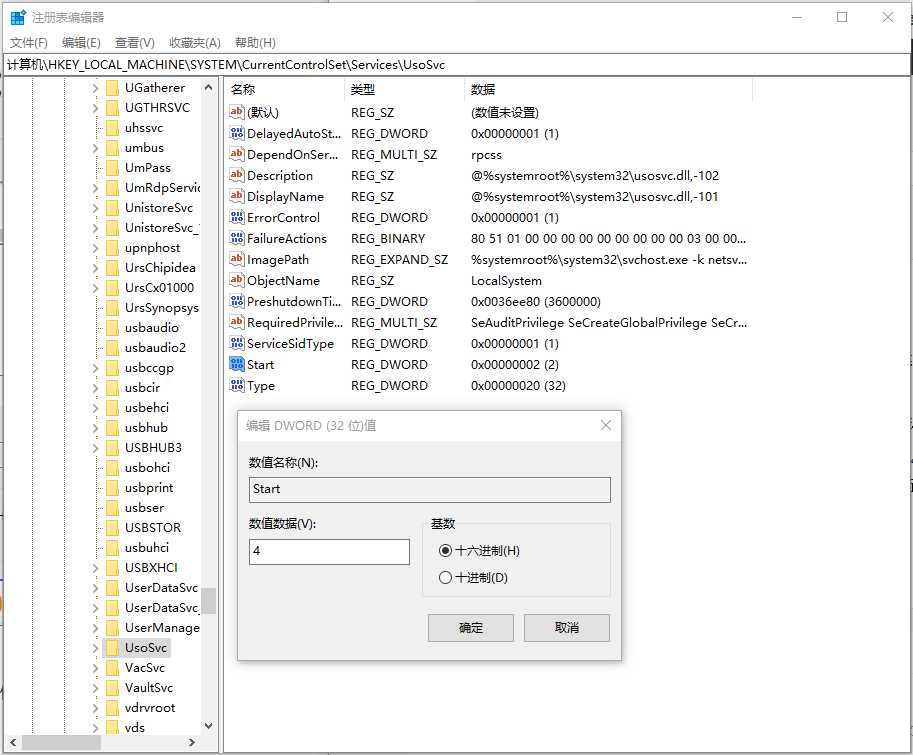Screen dimensions: 913x755
Task: Click the PreshutdownTimeout DWORD icon
Action: [x=236, y=301]
